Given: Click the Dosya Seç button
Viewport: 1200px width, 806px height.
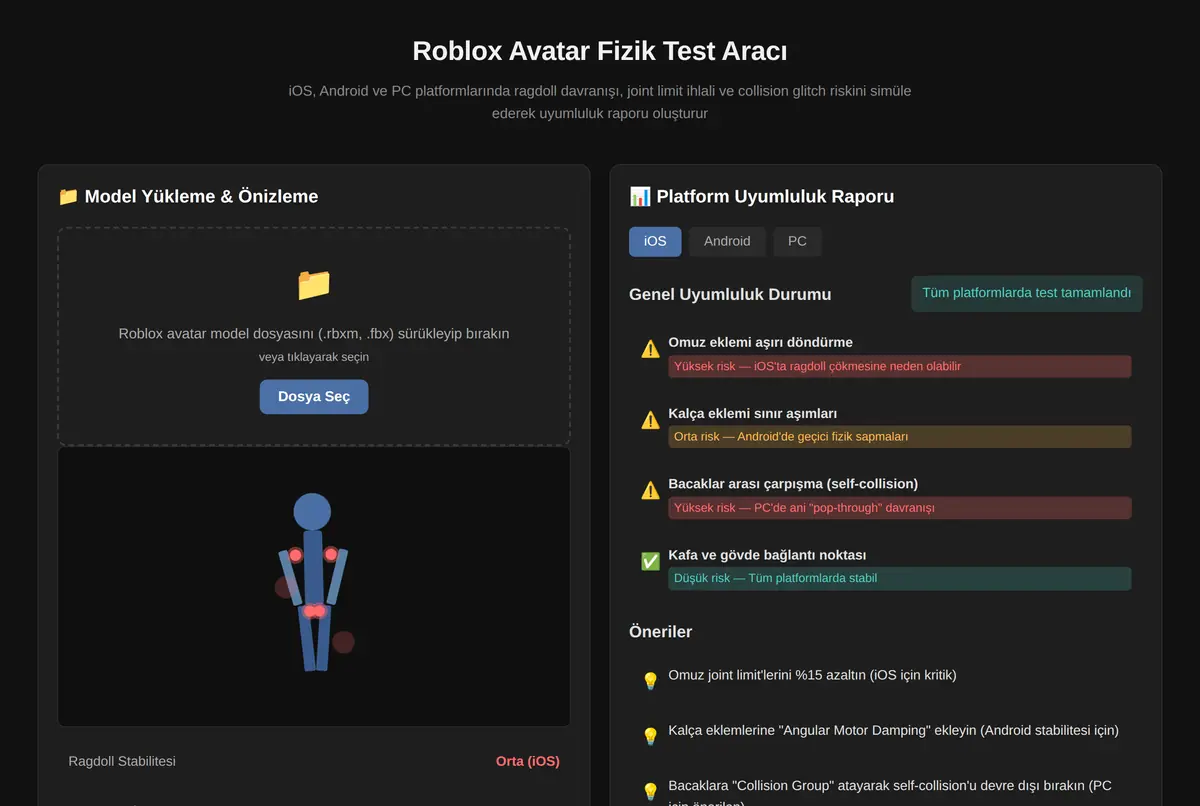Looking at the screenshot, I should [x=314, y=397].
